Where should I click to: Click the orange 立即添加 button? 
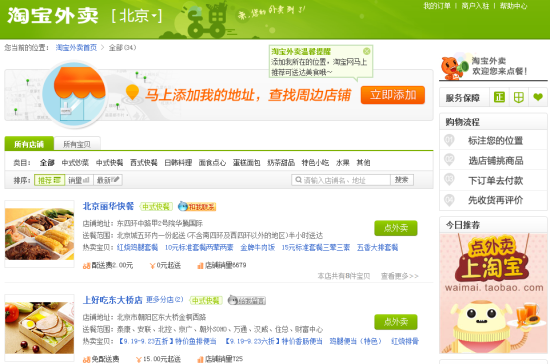tap(393, 95)
